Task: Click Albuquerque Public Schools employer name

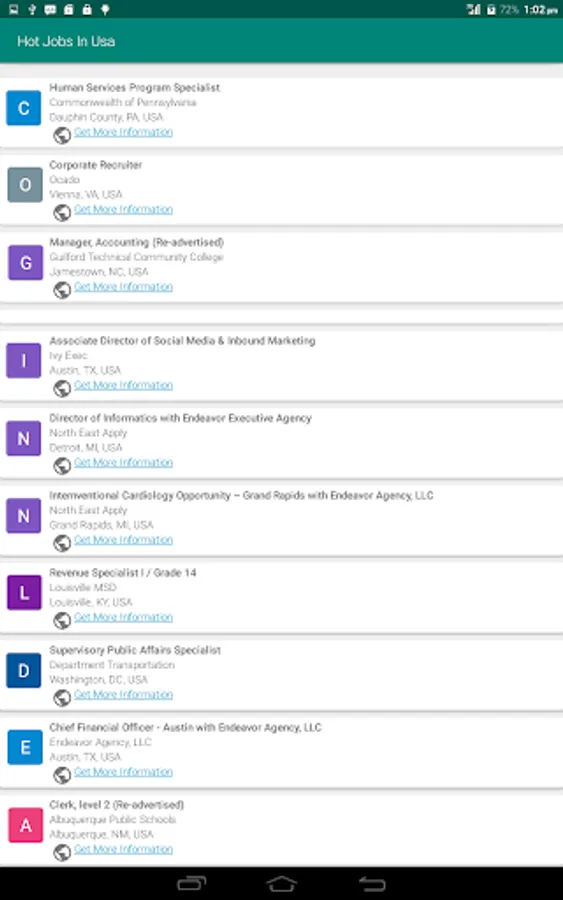Action: coord(112,820)
